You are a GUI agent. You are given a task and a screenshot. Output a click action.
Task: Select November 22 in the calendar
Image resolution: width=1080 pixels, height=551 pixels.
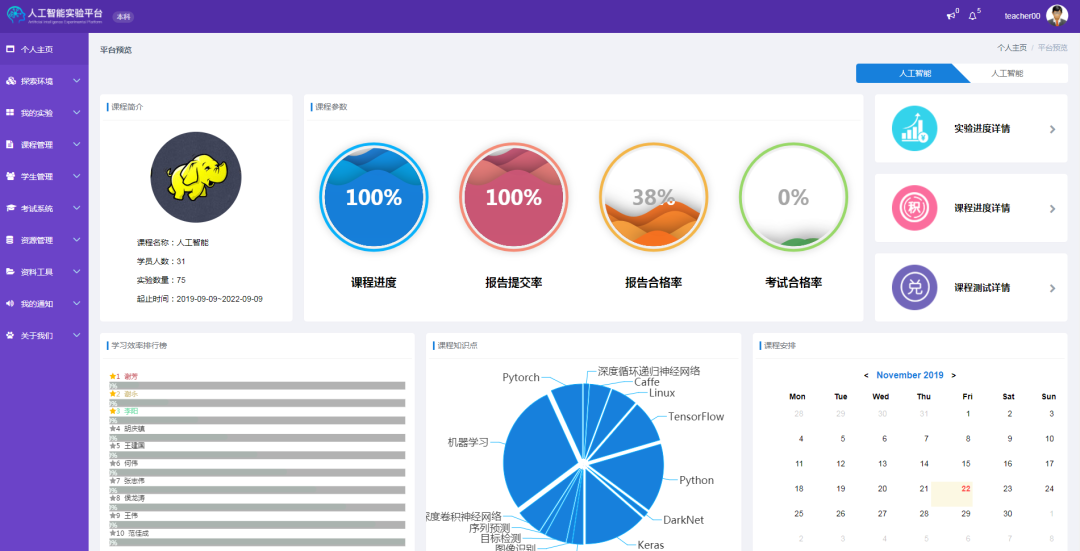[x=967, y=489]
